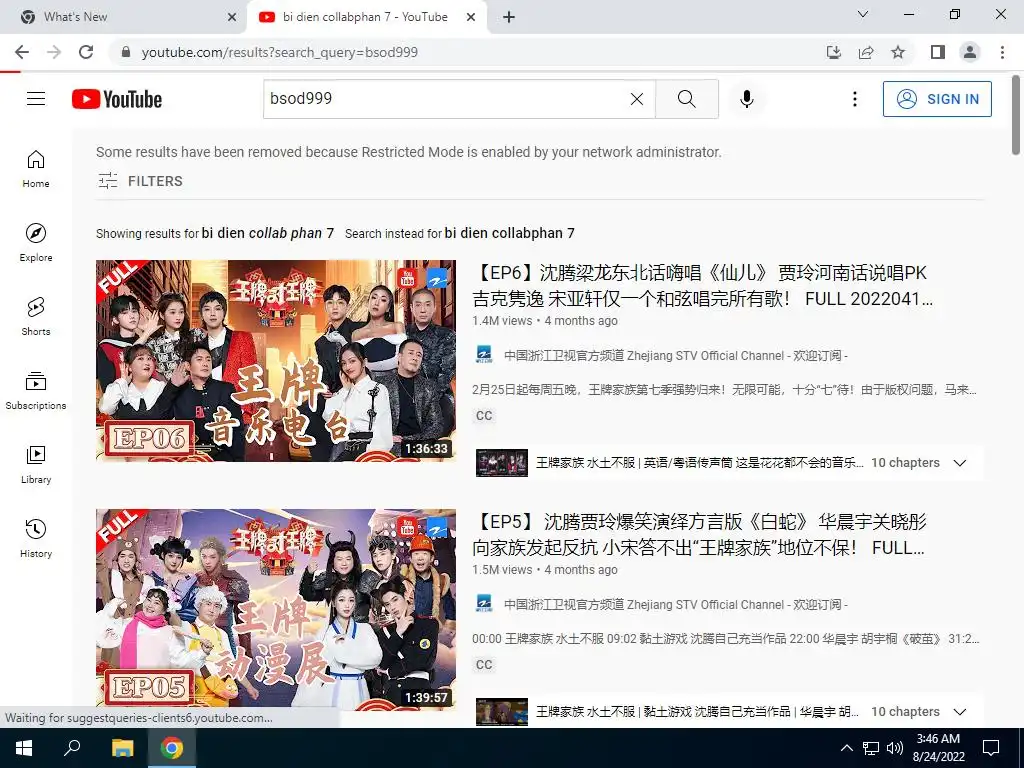Image resolution: width=1024 pixels, height=768 pixels.
Task: Go to the YouTube logo home link
Action: point(117,99)
